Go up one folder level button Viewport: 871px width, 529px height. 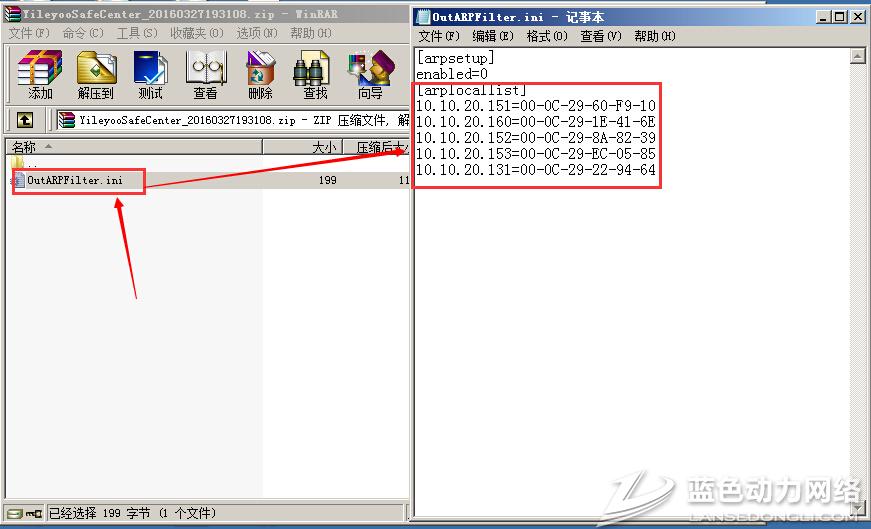click(x=25, y=121)
